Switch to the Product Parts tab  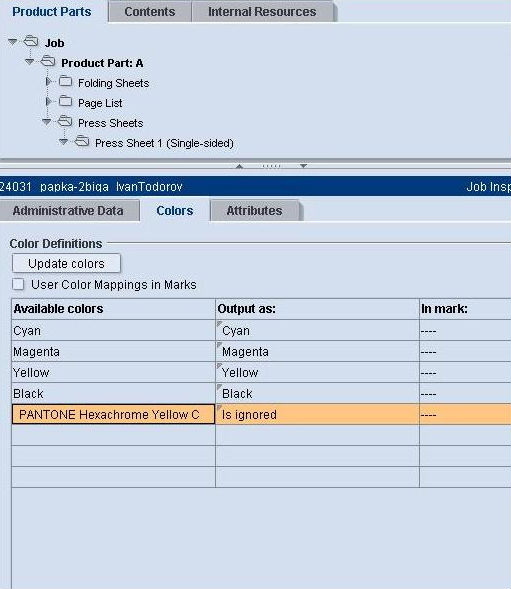(x=52, y=12)
